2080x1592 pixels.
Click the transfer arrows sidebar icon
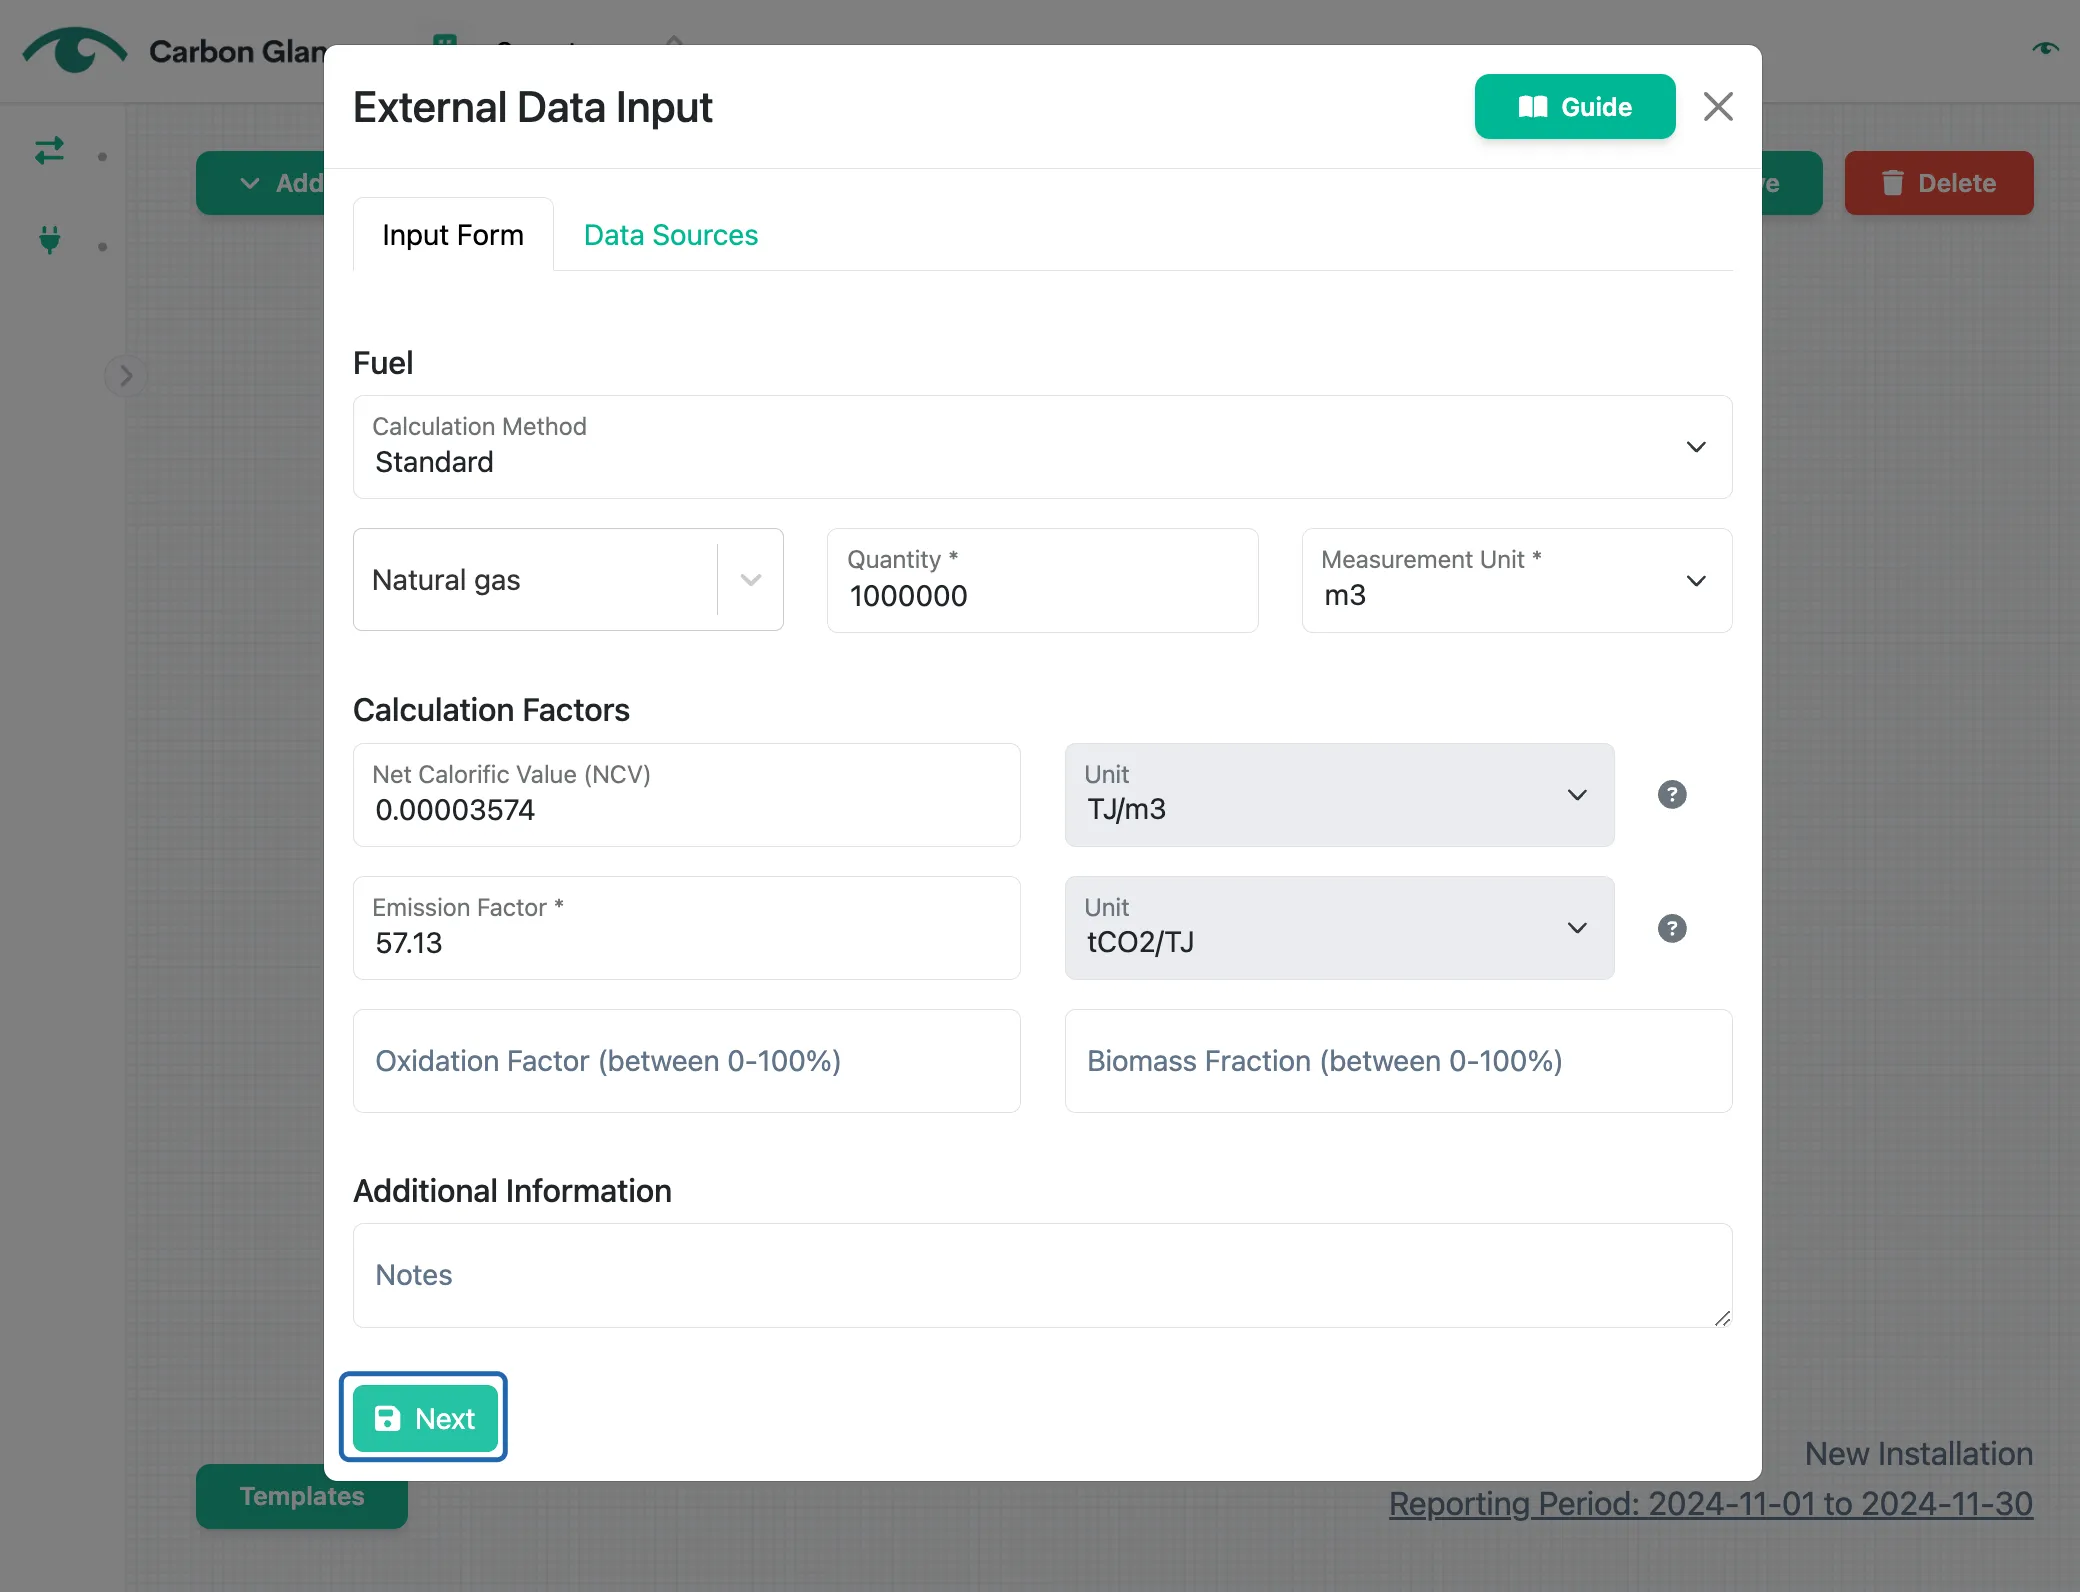(49, 151)
